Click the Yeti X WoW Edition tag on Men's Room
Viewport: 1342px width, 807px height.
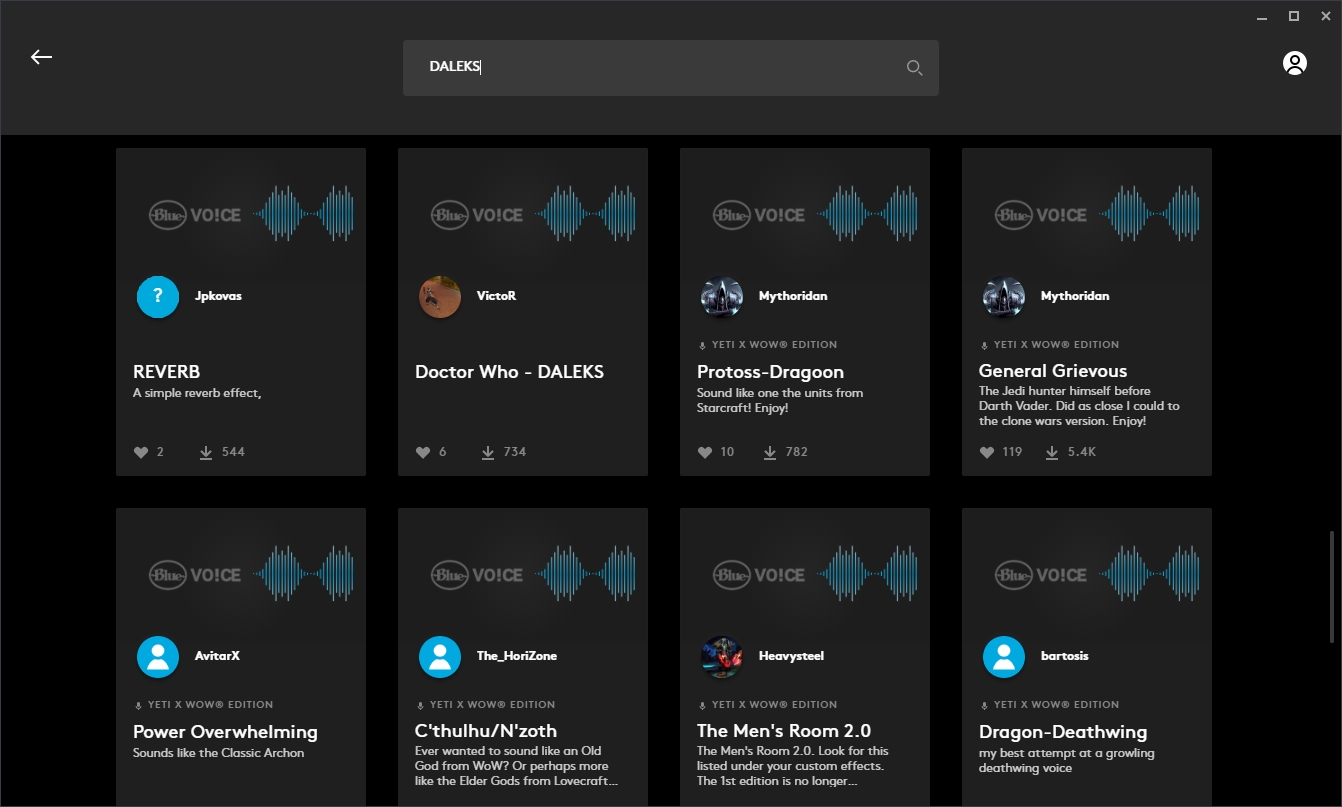pyautogui.click(x=767, y=705)
